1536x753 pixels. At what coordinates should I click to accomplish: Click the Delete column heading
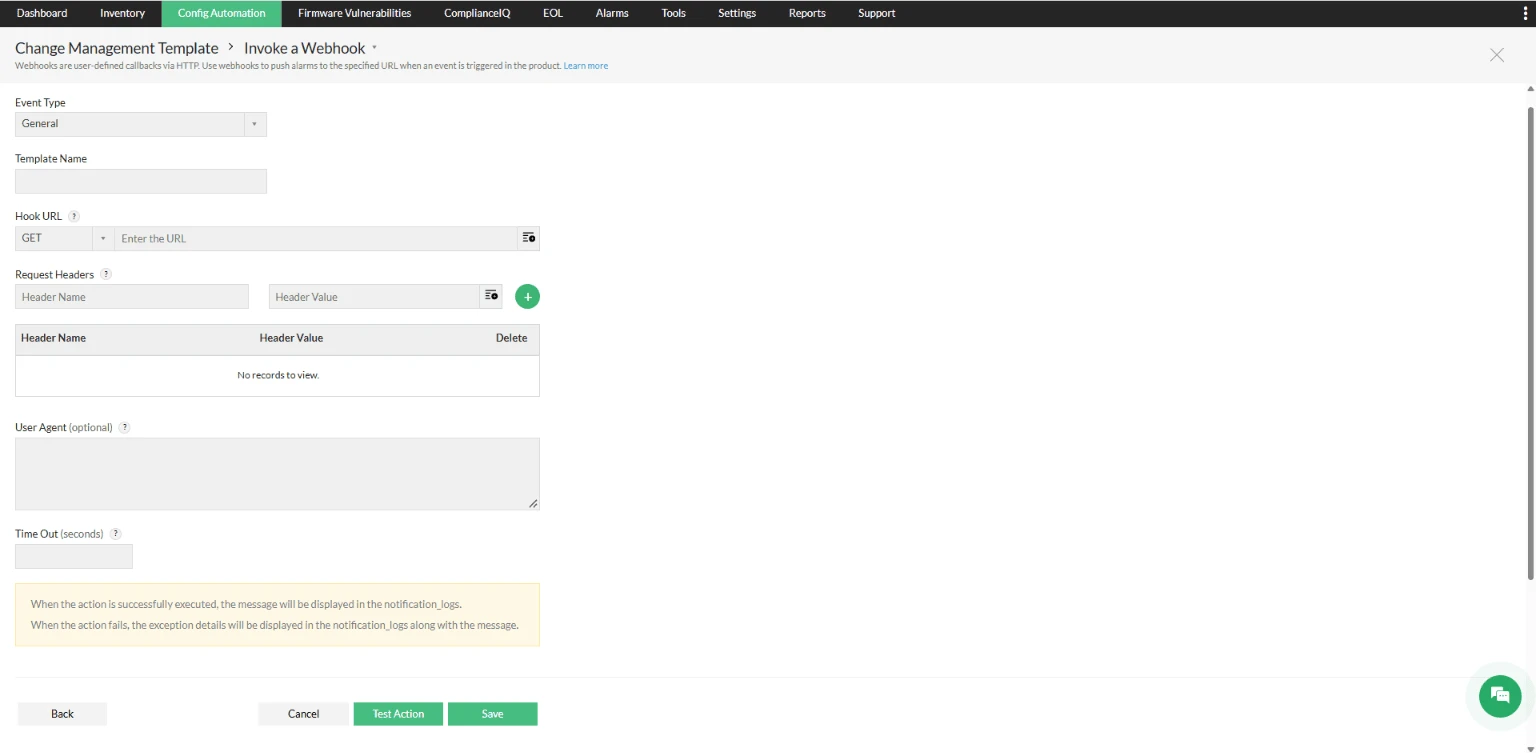[x=511, y=338]
